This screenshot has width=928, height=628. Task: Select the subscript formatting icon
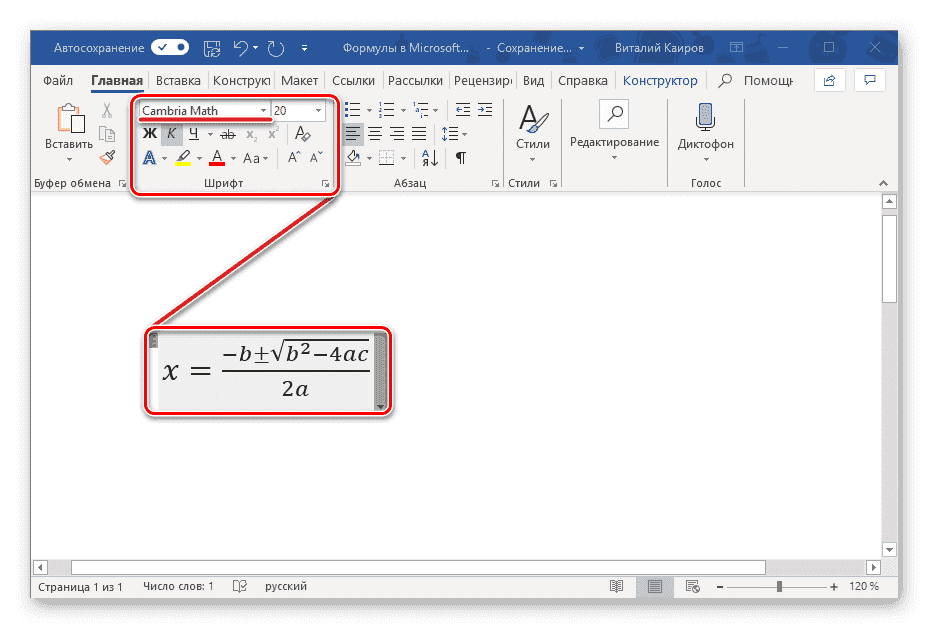249,132
